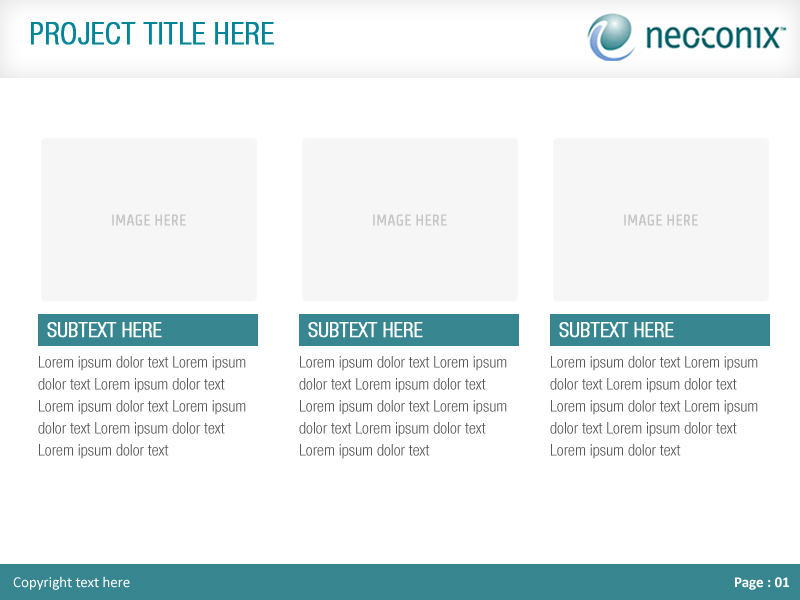
Task: Click IMAGE HERE label in left placeholder
Action: pos(149,220)
